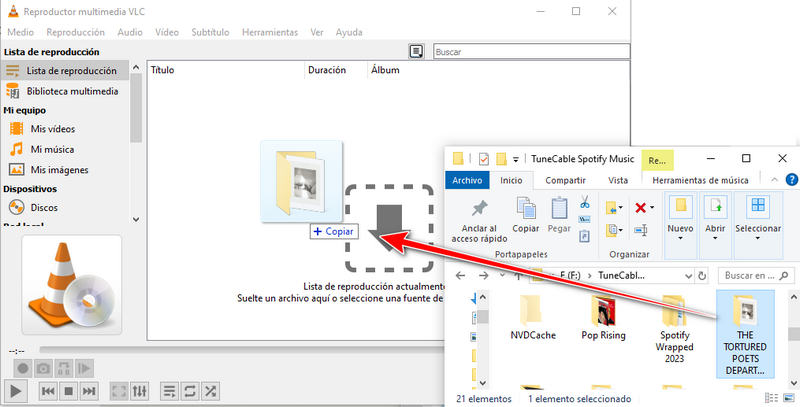Image resolution: width=800 pixels, height=407 pixels.
Task: Click VLC next track button
Action: pyautogui.click(x=89, y=391)
